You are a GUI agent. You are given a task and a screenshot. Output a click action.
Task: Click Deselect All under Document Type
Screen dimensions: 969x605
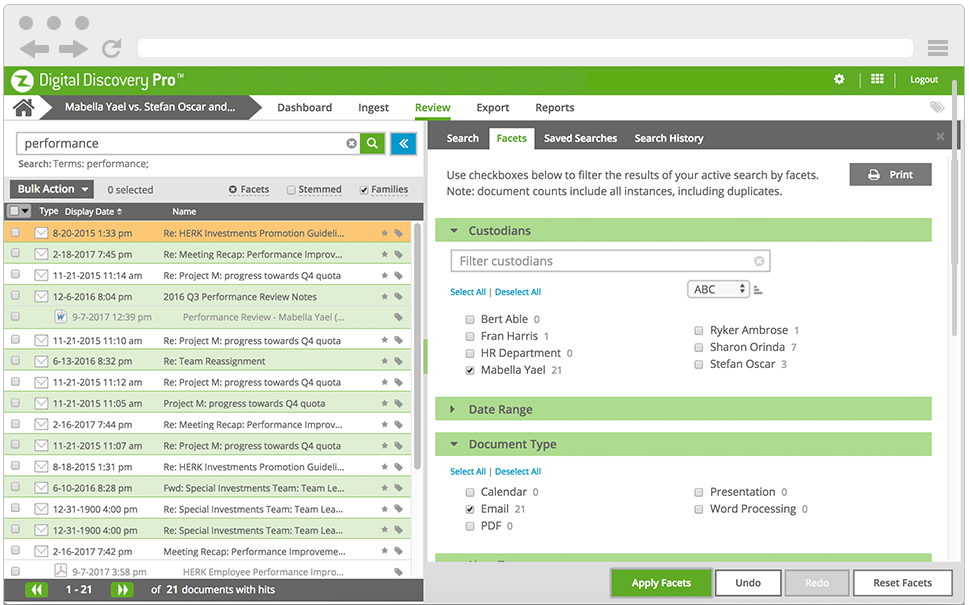tap(518, 472)
